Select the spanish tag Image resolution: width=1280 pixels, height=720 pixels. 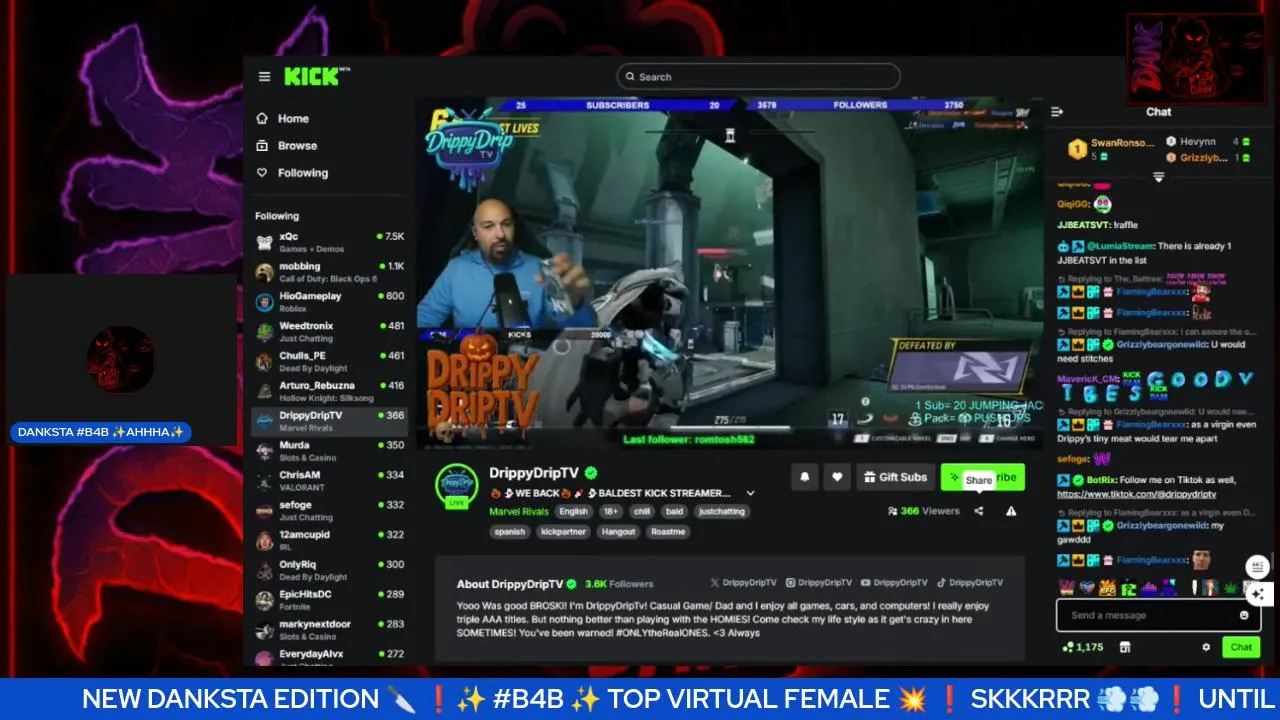(510, 532)
